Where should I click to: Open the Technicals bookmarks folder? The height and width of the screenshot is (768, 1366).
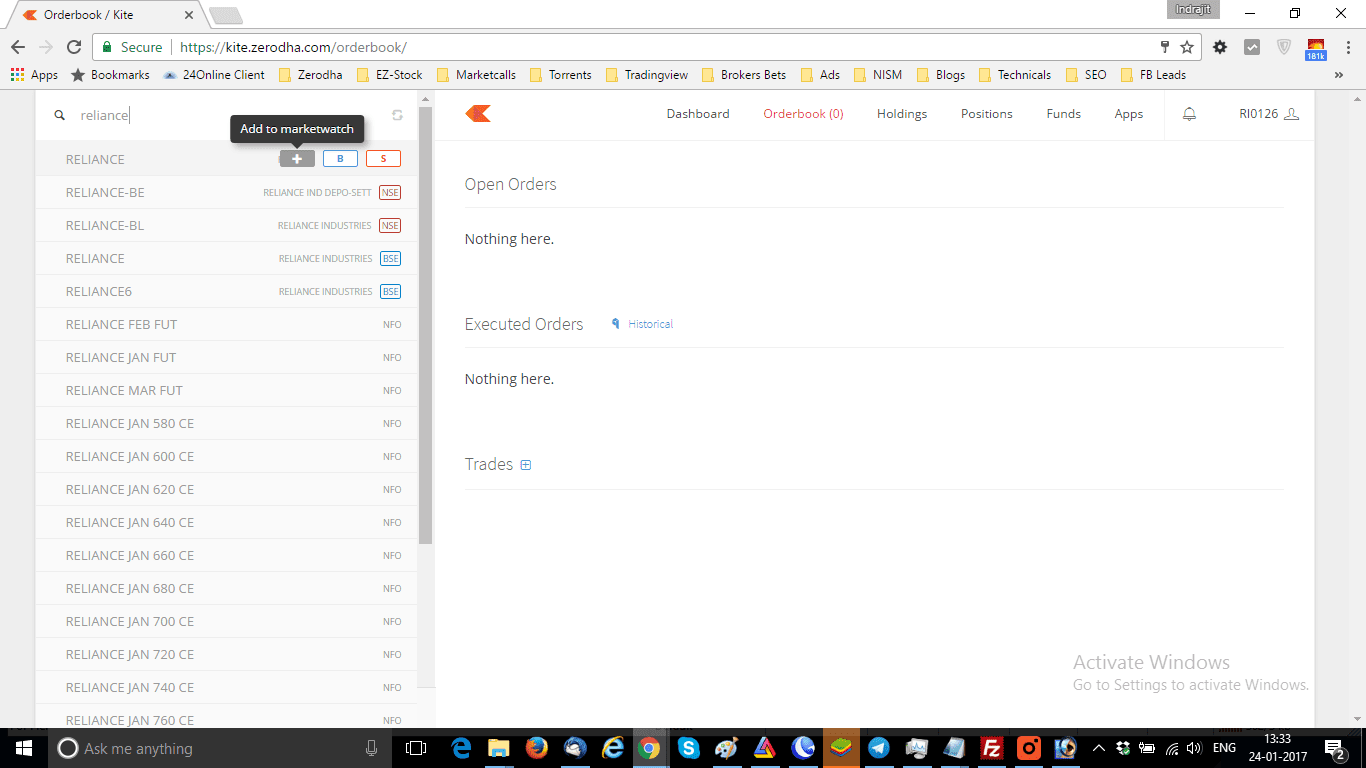coord(1014,75)
